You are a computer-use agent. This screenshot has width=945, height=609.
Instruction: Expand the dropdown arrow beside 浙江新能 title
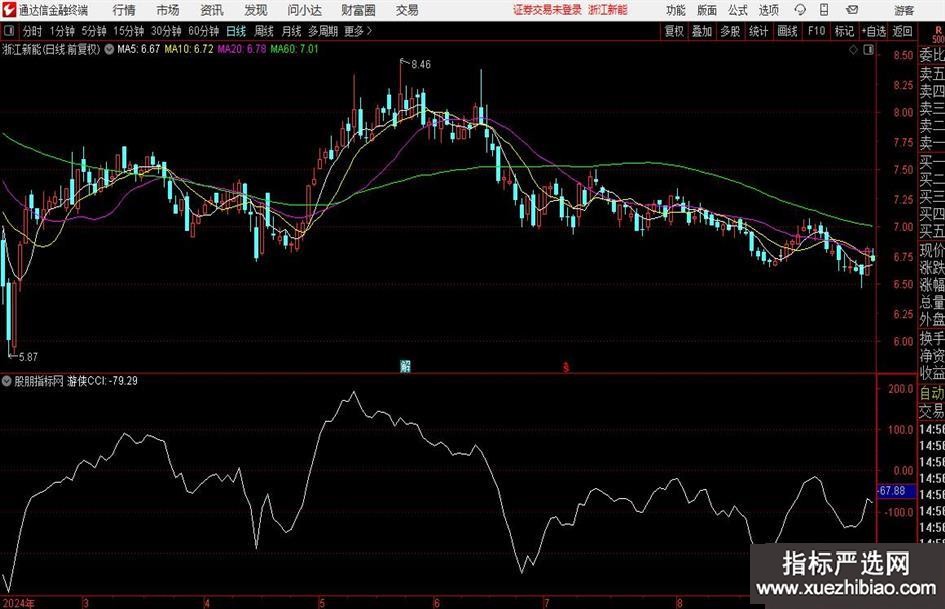tap(109, 49)
